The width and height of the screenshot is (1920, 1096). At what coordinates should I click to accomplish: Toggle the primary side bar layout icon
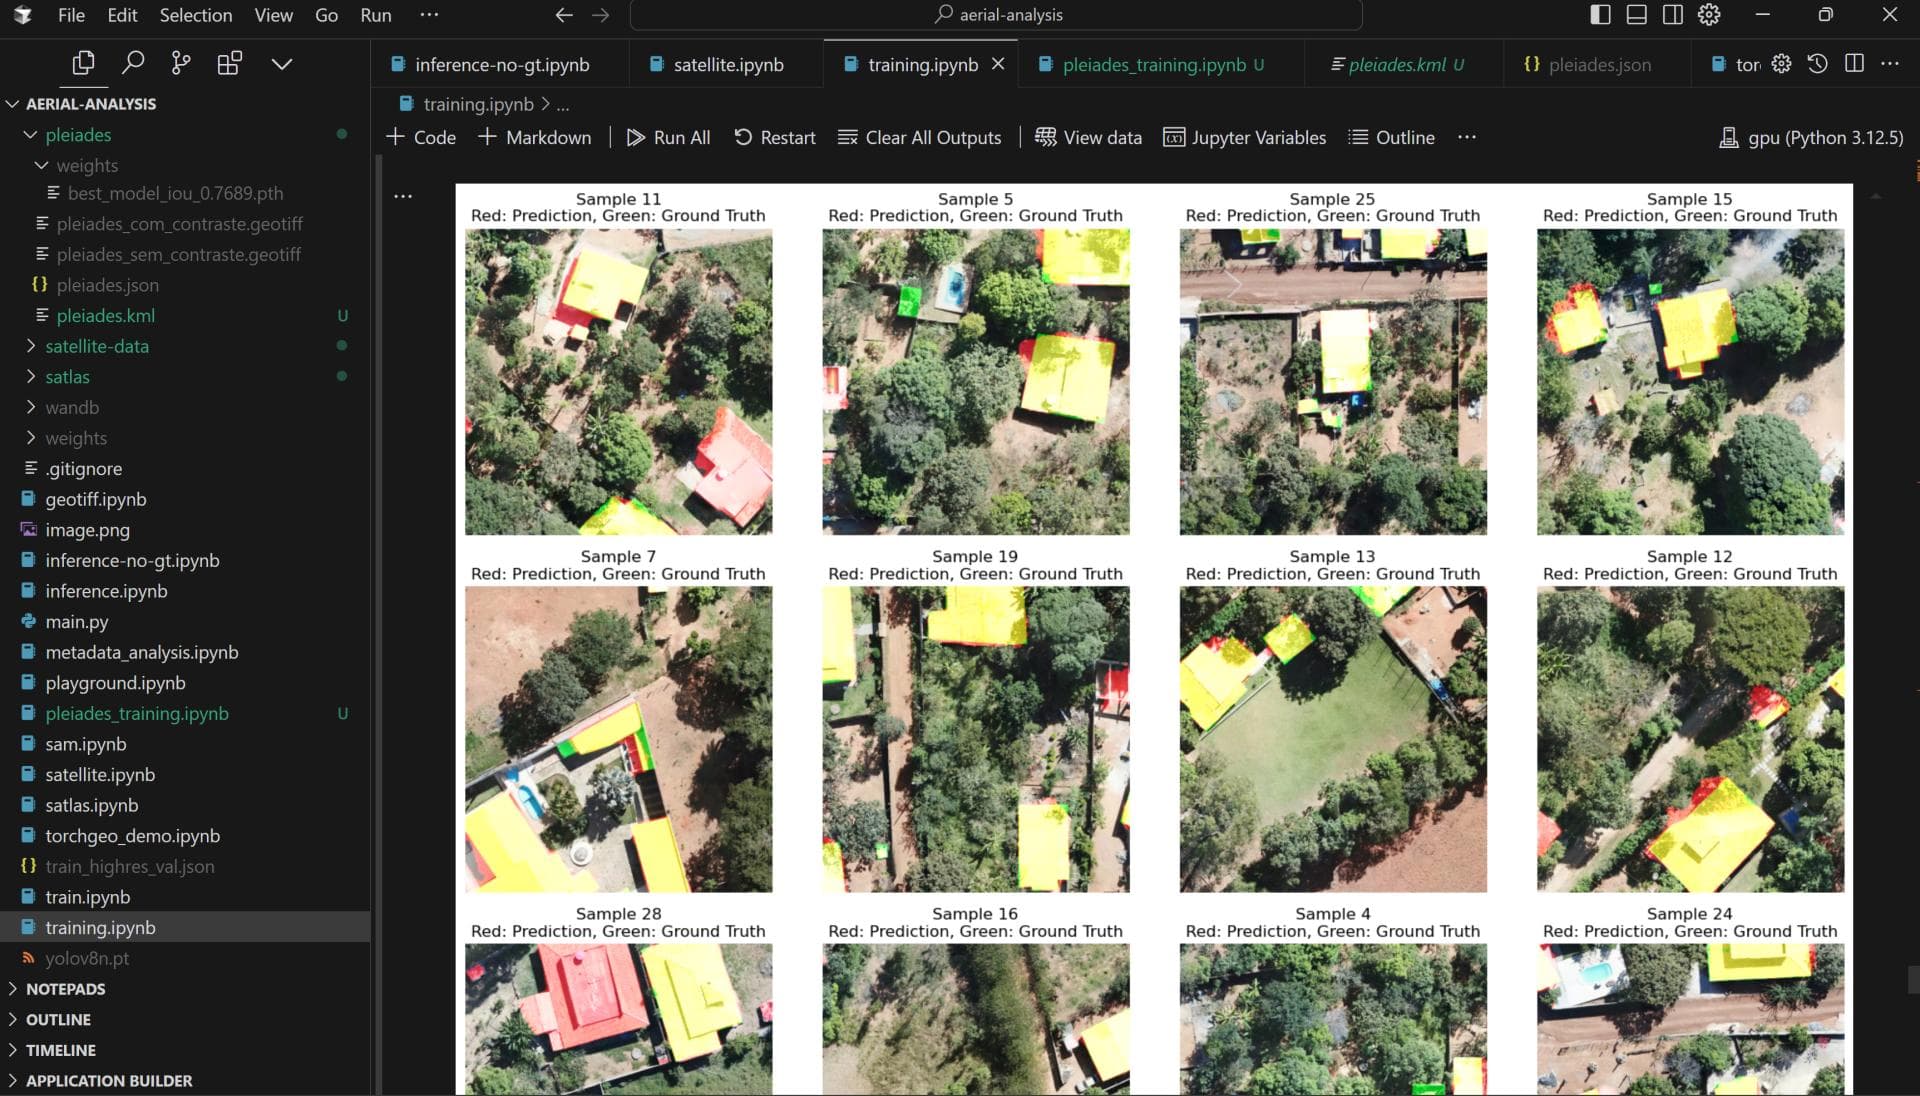[x=1600, y=15]
